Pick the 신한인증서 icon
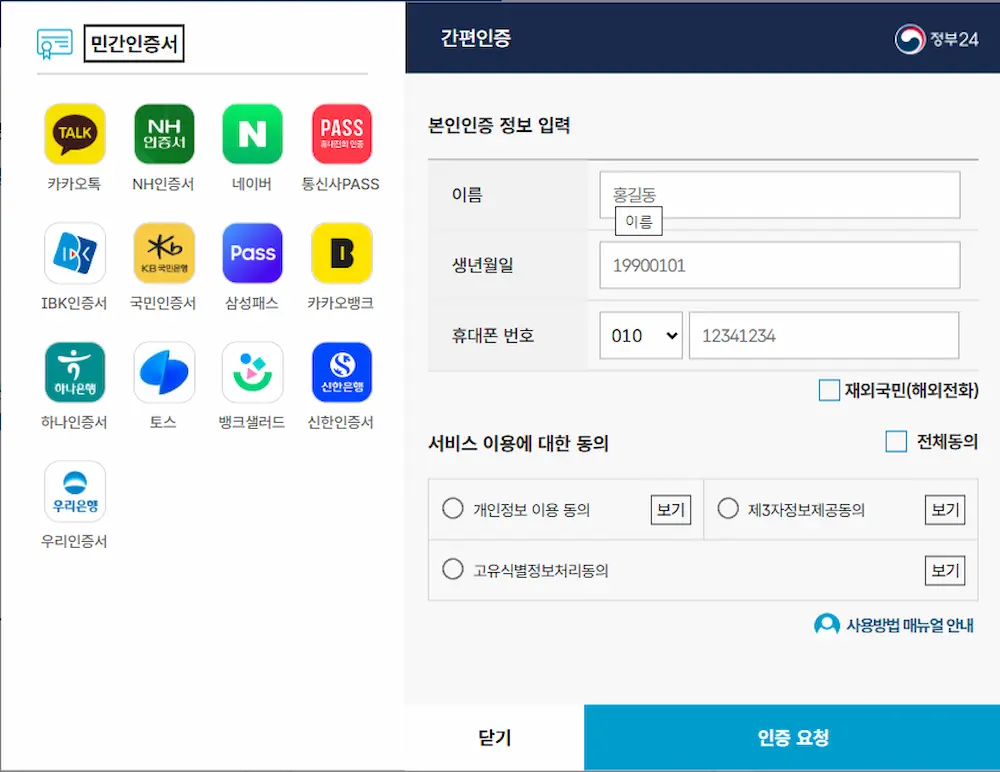Viewport: 1000px width, 772px height. tap(342, 372)
